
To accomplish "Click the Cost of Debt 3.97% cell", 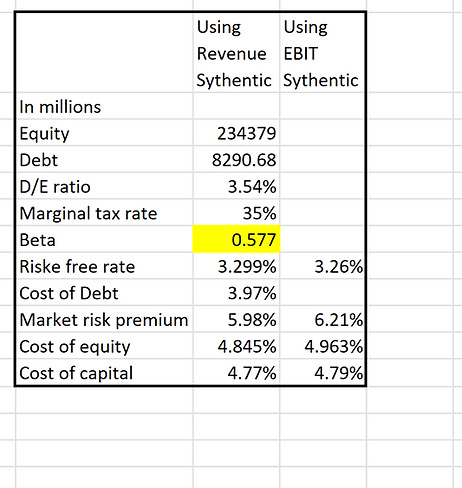I will tap(236, 293).
